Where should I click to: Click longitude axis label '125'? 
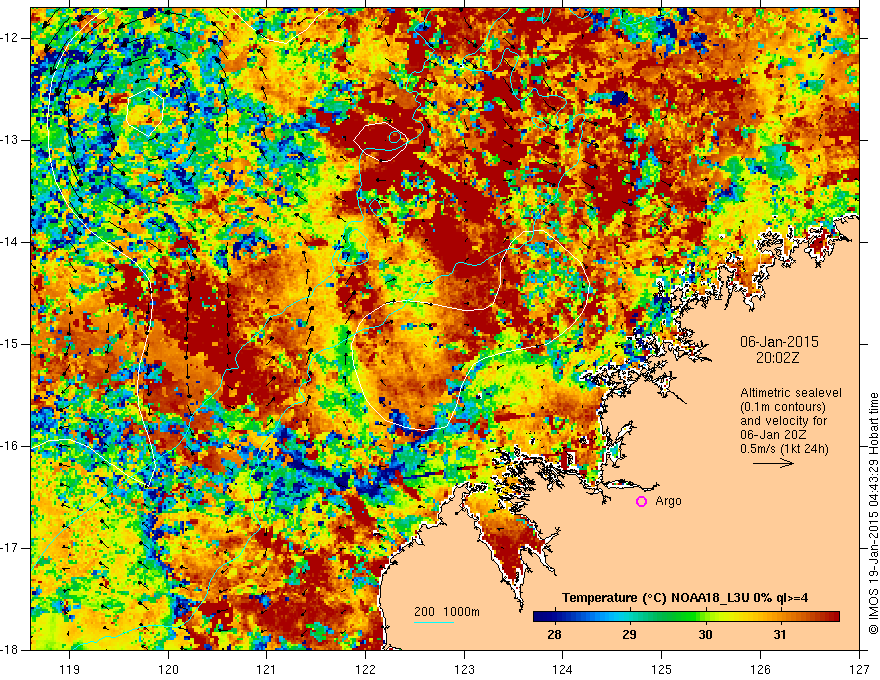(662, 669)
